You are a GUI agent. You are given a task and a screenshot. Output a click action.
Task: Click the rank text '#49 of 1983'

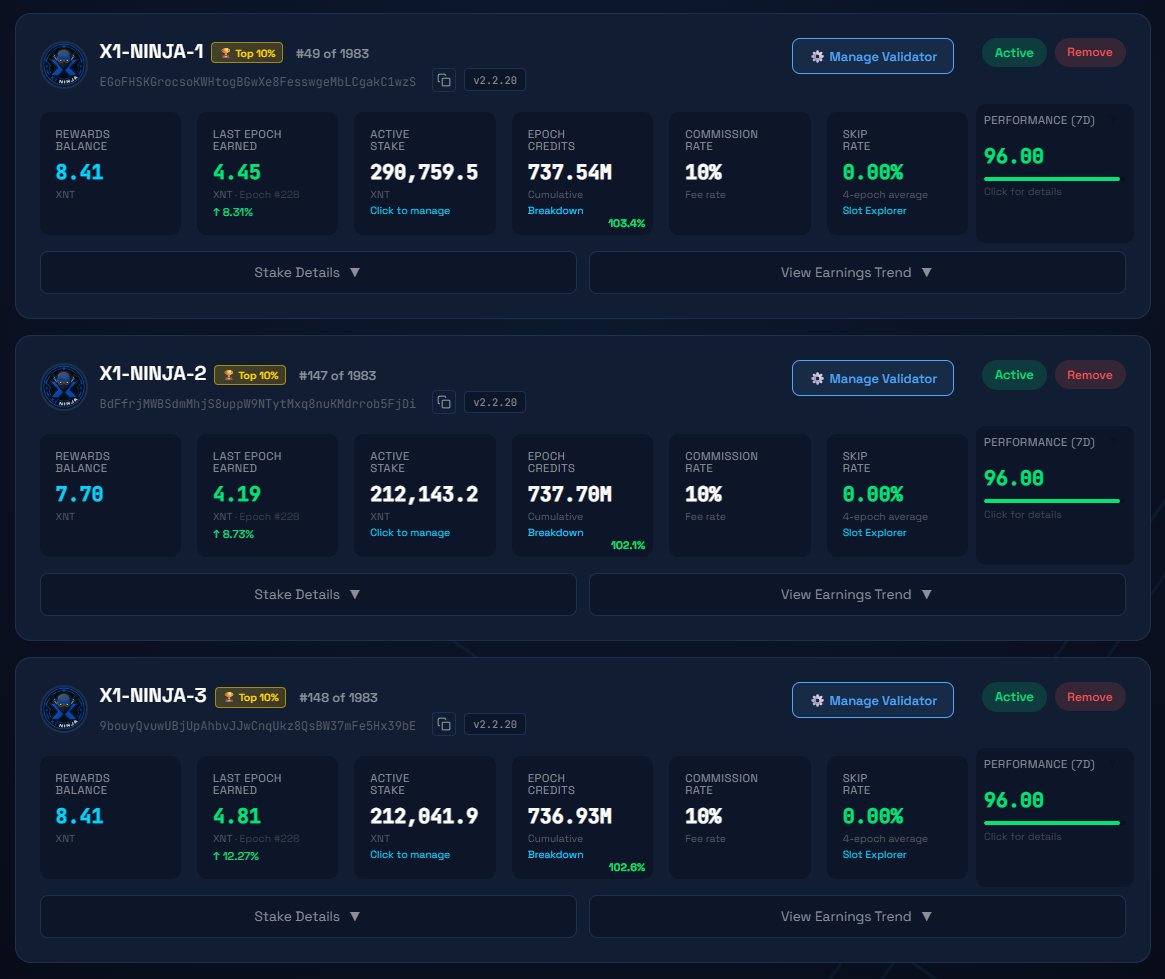coord(332,53)
